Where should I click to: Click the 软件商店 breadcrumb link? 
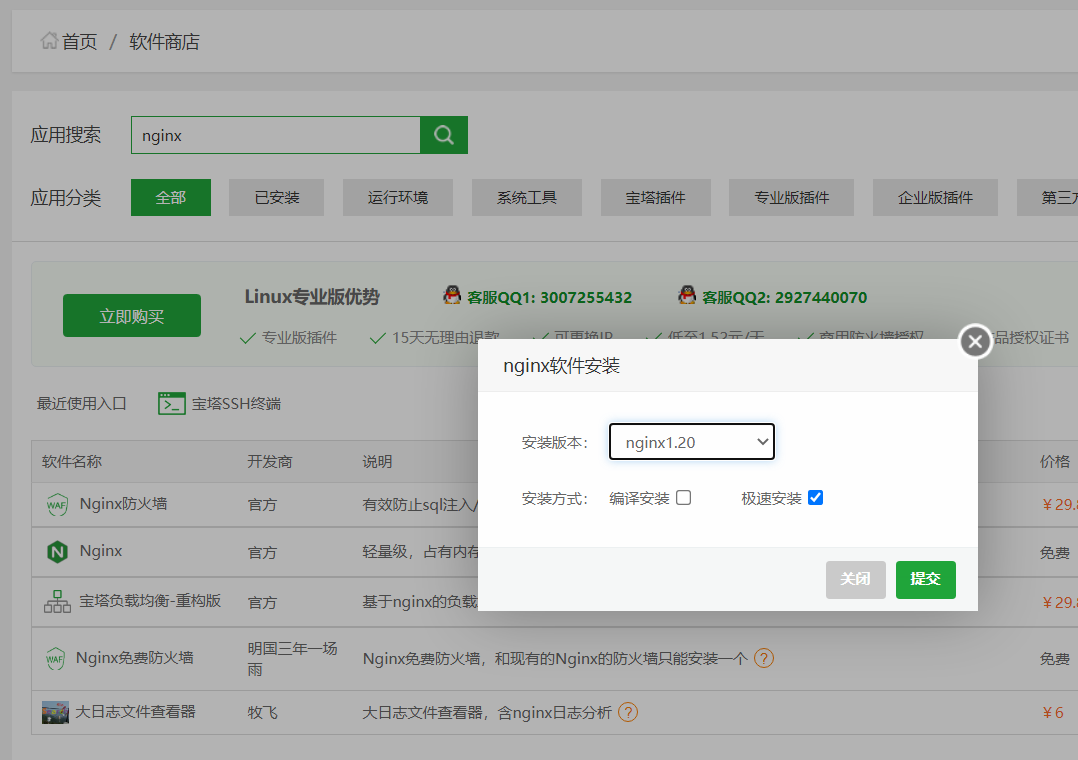[164, 42]
